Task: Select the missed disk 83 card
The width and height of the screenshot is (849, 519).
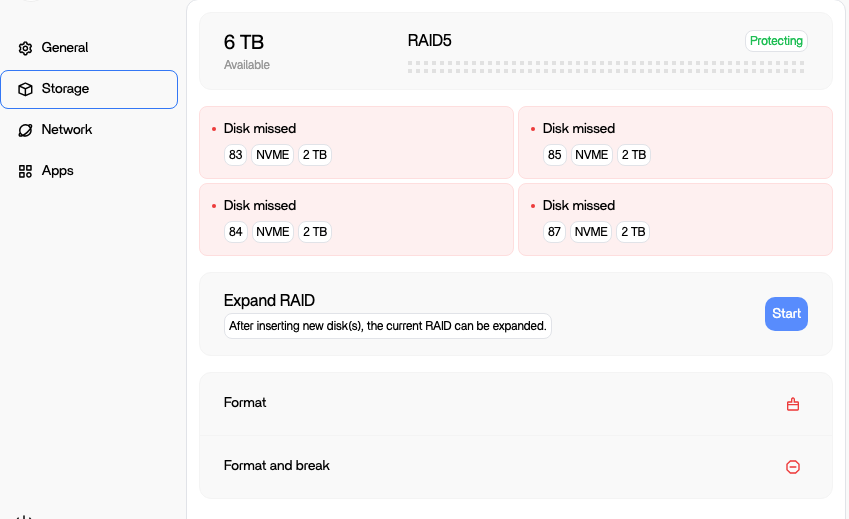Action: (356, 142)
